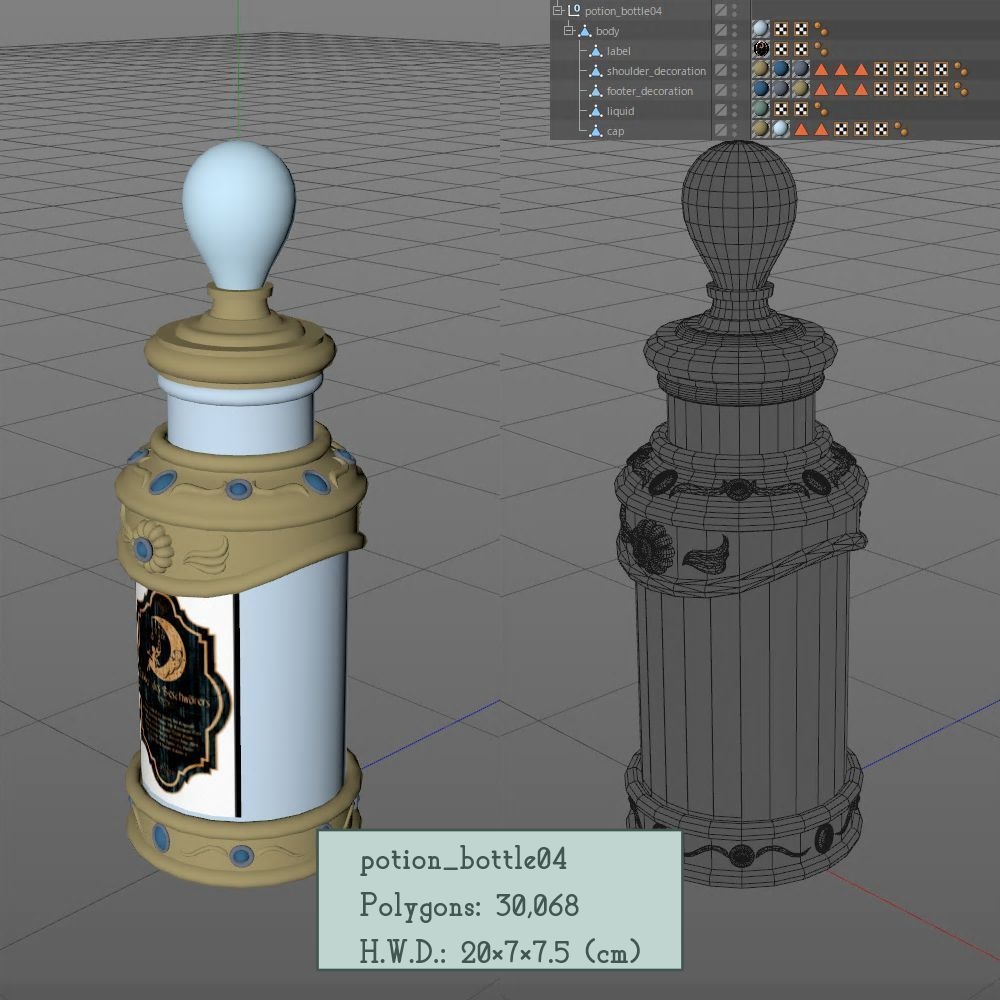
Task: Select the tan material tag on shoulder_decoration
Action: click(x=760, y=70)
